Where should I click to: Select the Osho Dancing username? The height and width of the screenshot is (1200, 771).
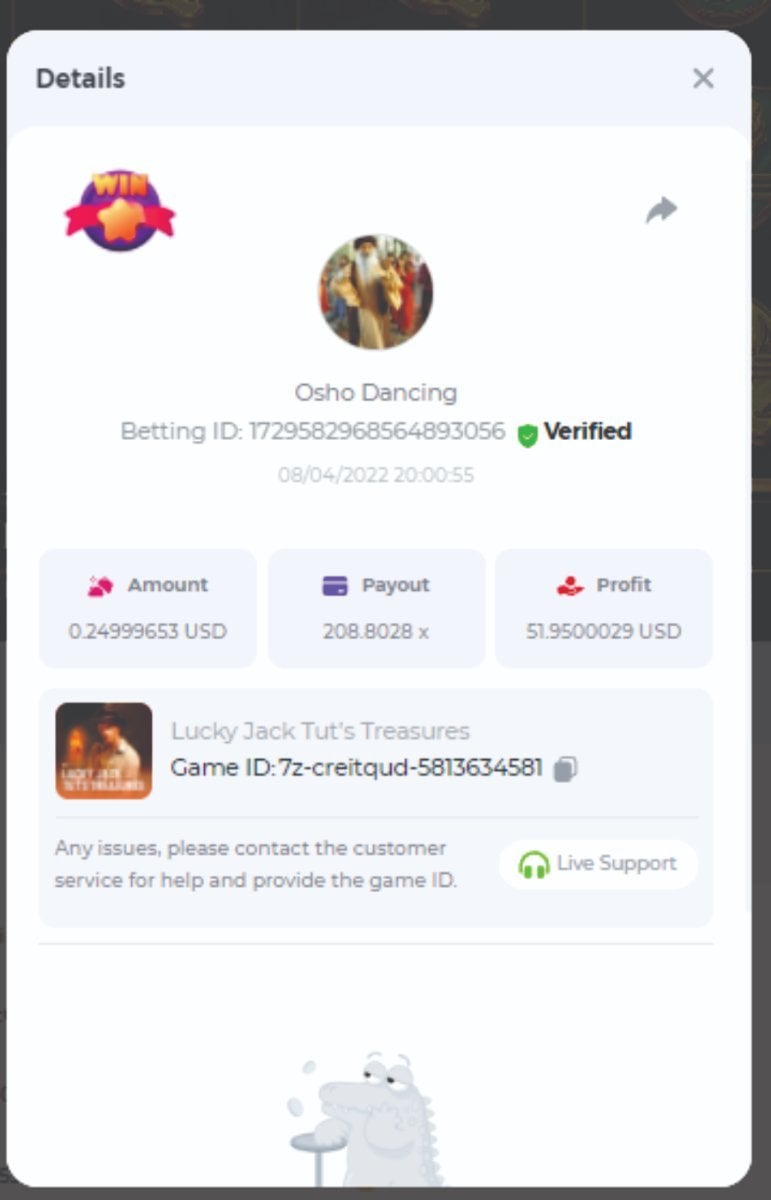376,392
